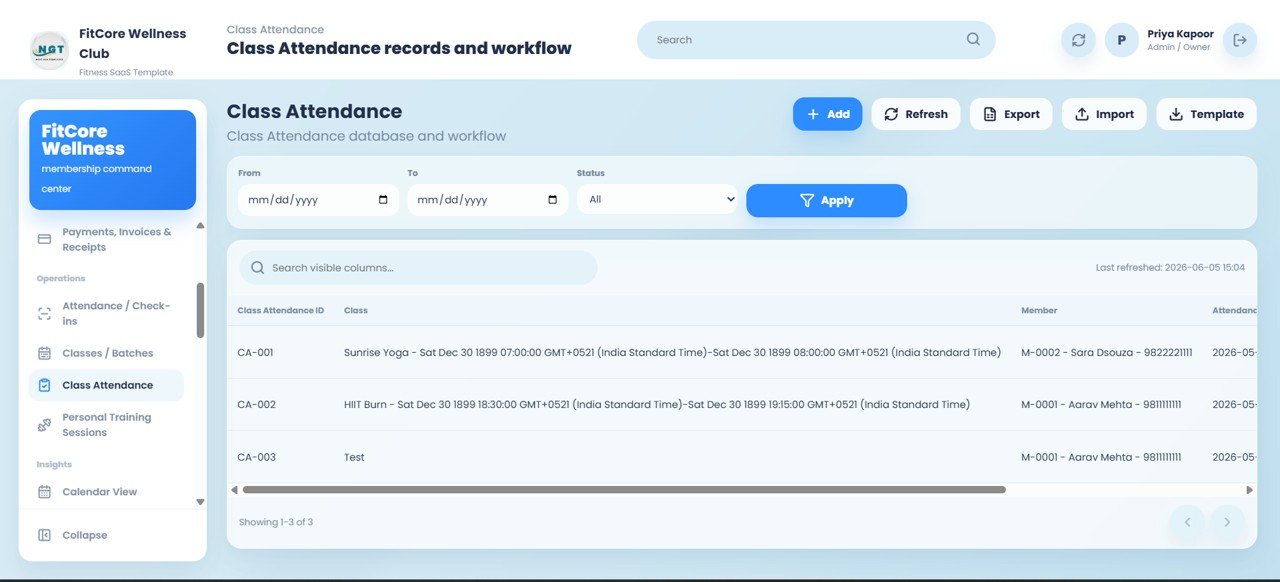The width and height of the screenshot is (1280, 582).
Task: Click the Search visible columns field
Action: 418,268
